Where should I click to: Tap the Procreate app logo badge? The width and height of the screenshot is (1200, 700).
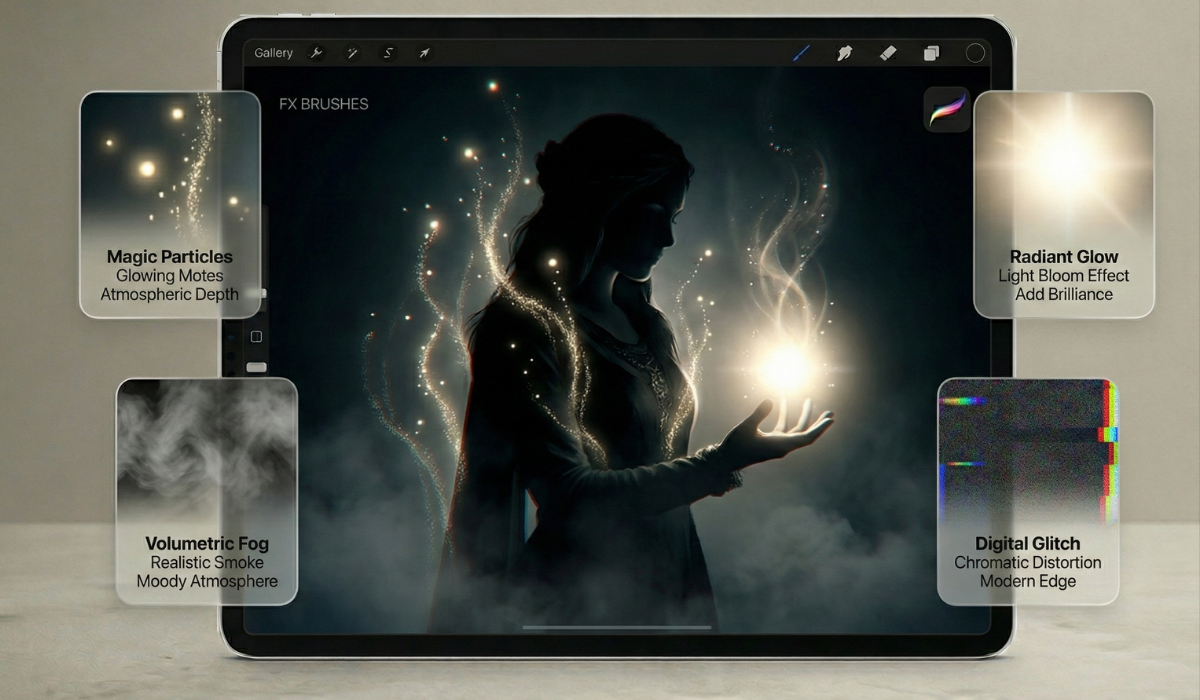click(947, 109)
